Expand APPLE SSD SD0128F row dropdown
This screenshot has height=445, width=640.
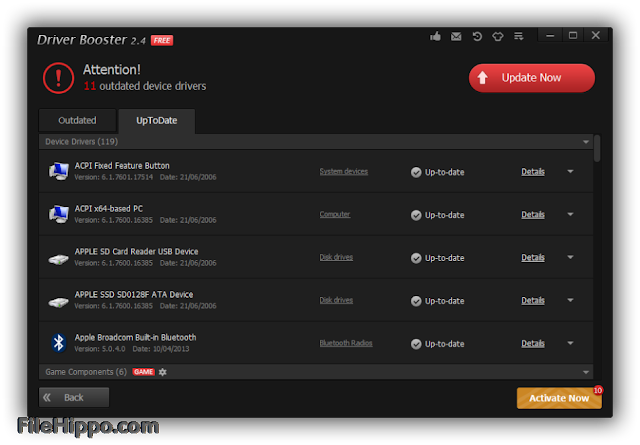(x=571, y=300)
